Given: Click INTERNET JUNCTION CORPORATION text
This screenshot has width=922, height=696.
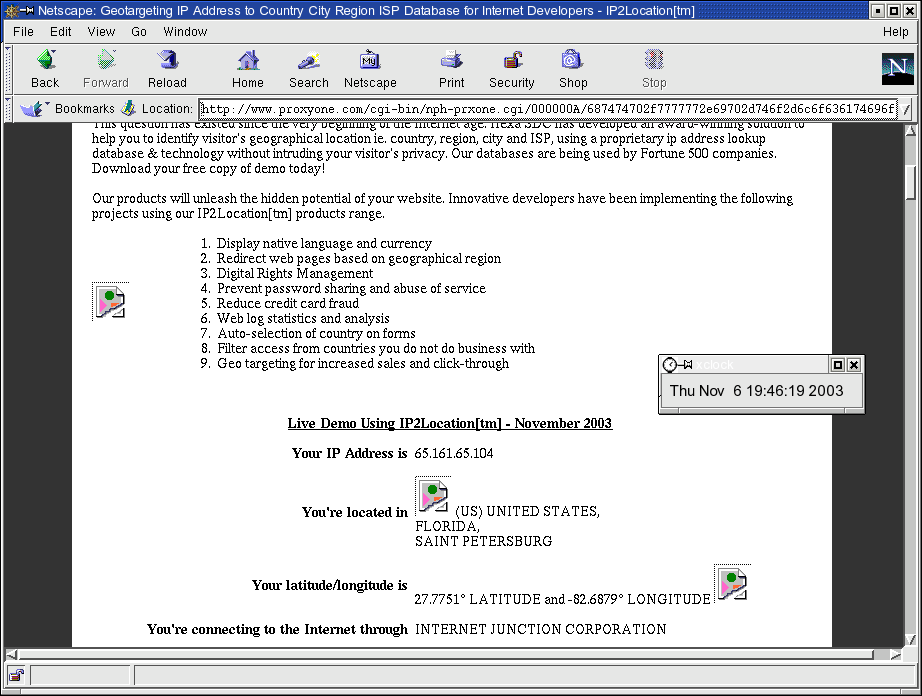Looking at the screenshot, I should pyautogui.click(x=540, y=629).
